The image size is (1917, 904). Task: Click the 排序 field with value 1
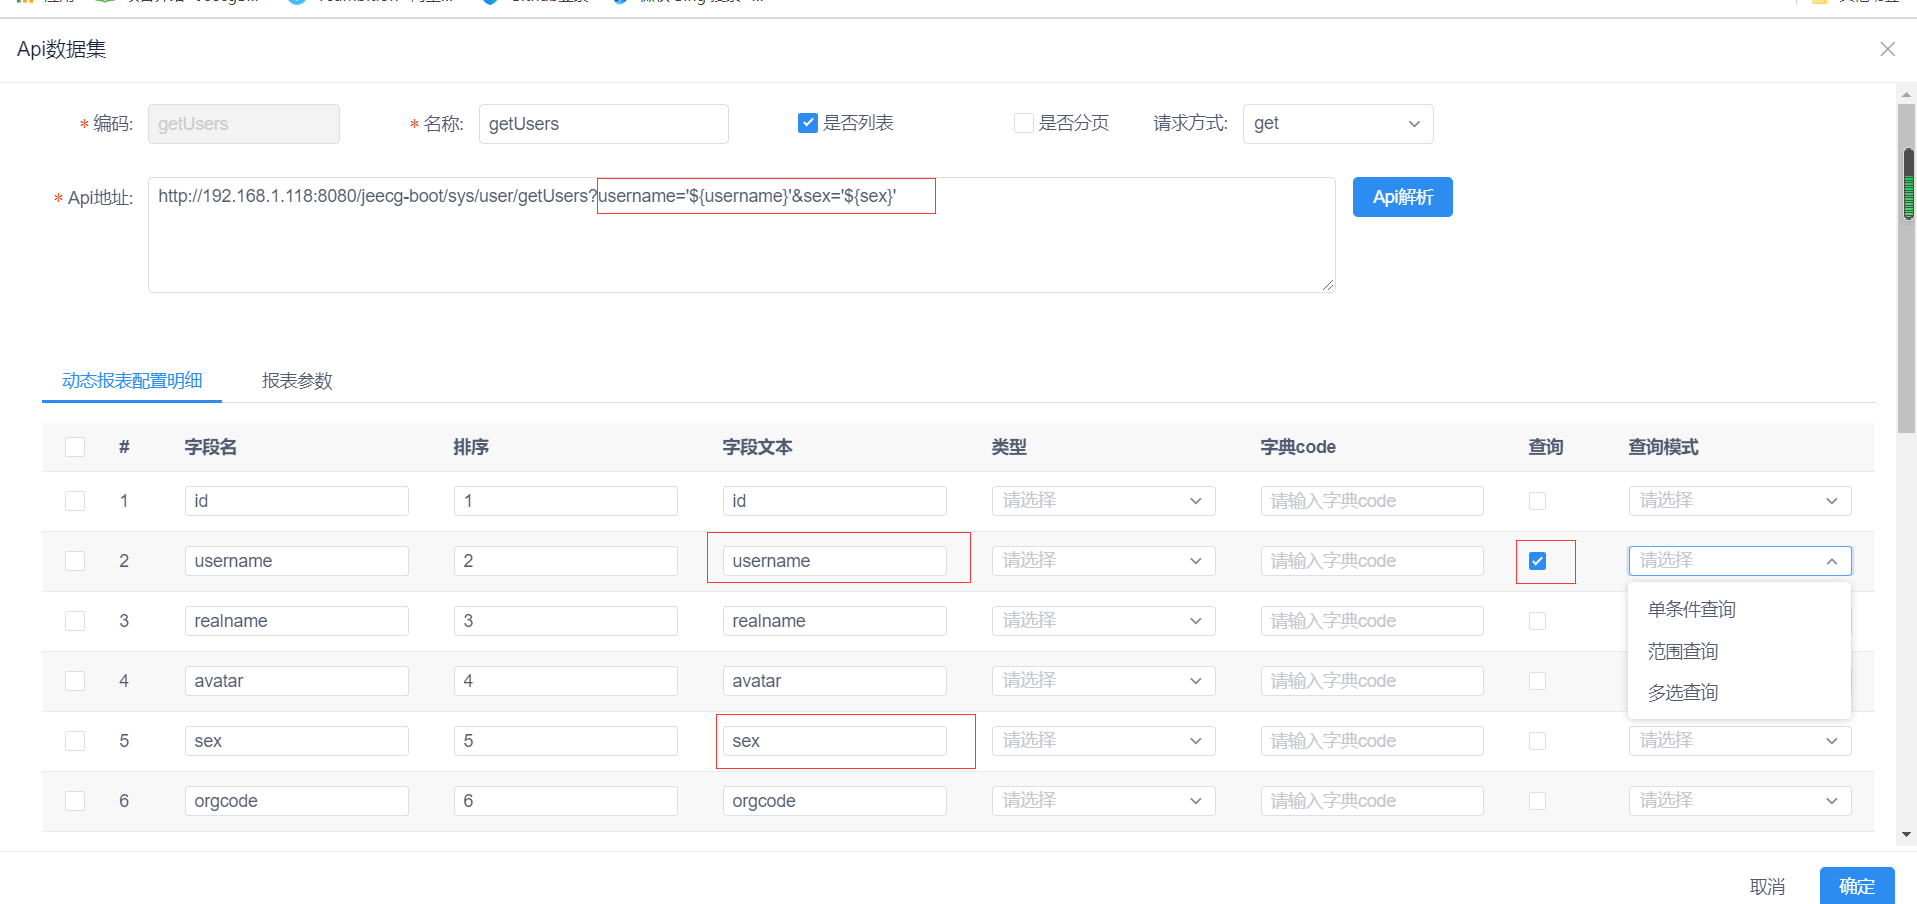pyautogui.click(x=565, y=501)
